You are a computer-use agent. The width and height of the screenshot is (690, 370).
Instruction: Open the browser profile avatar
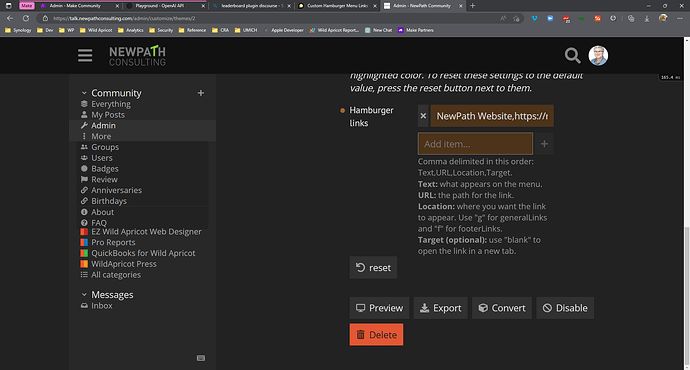click(x=663, y=18)
